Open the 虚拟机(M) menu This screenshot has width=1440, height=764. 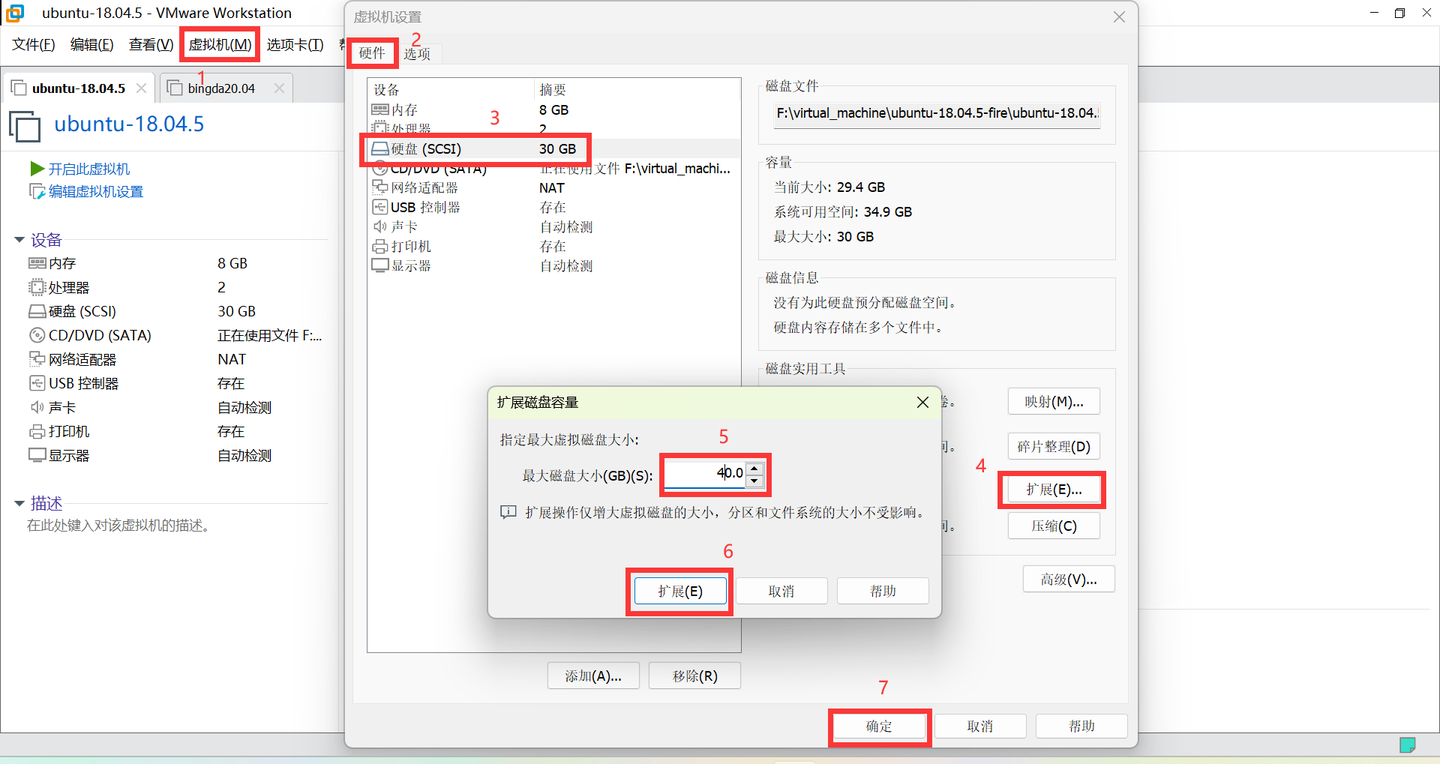coord(220,45)
